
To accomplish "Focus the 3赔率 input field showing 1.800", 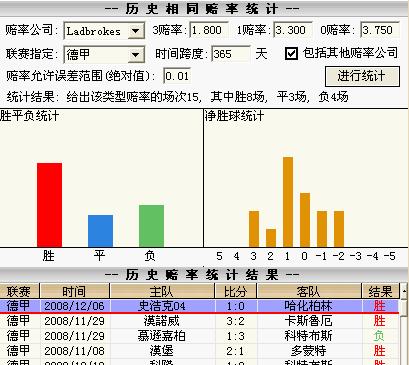I will click(x=209, y=31).
